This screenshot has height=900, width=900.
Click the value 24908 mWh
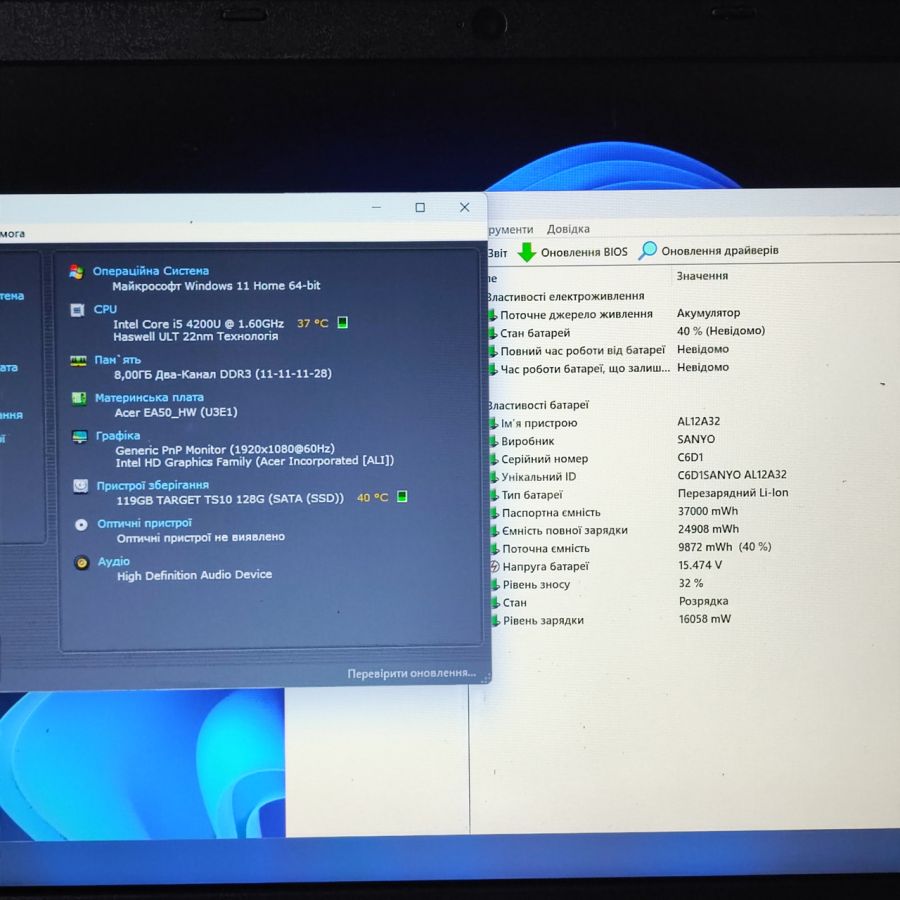coord(708,529)
